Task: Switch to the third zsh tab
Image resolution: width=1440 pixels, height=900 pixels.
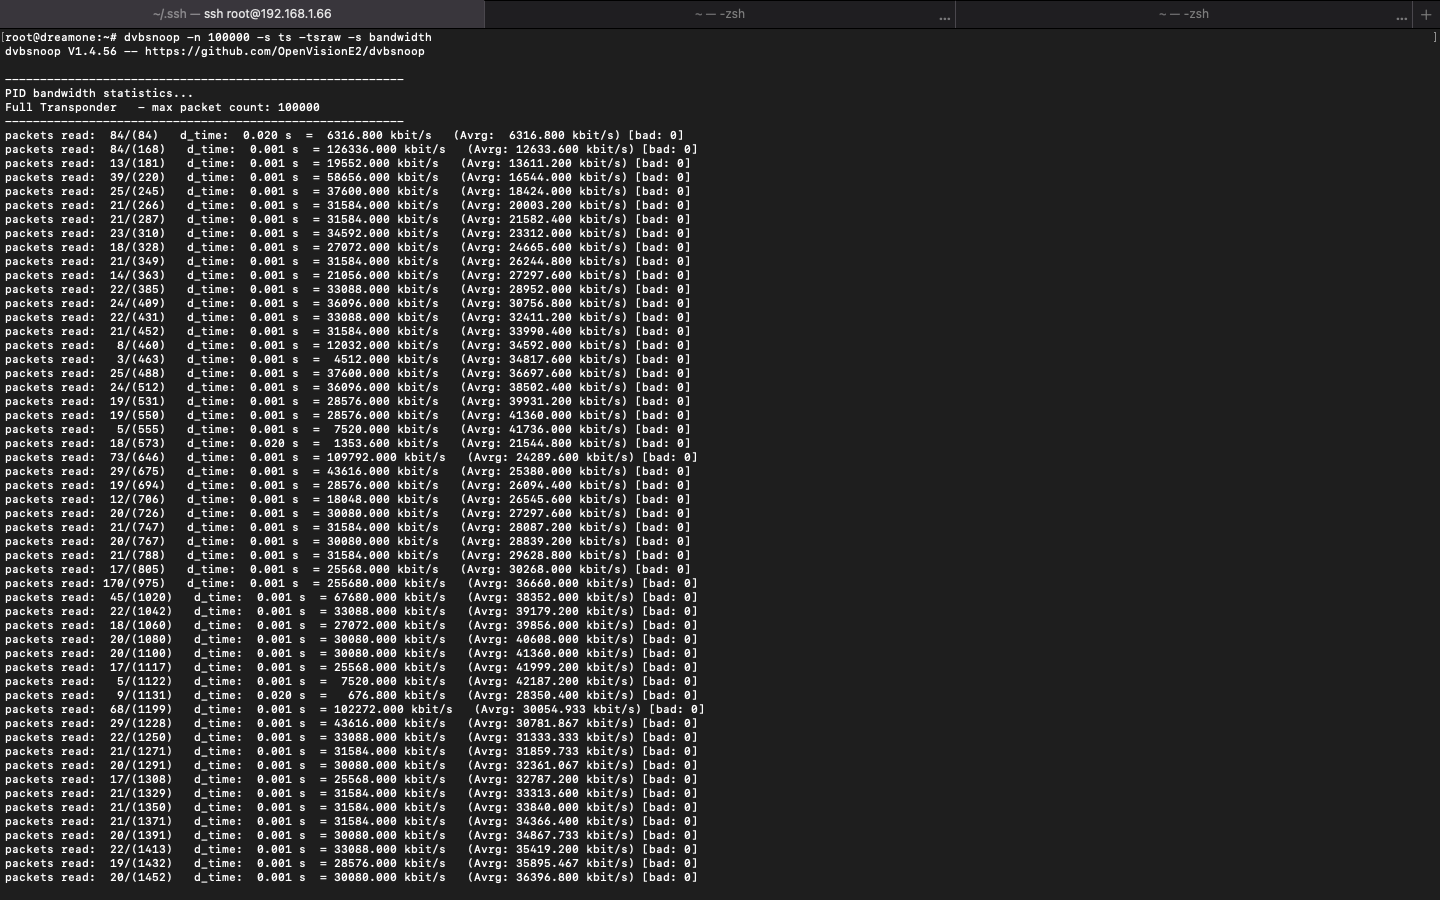Action: [1183, 14]
